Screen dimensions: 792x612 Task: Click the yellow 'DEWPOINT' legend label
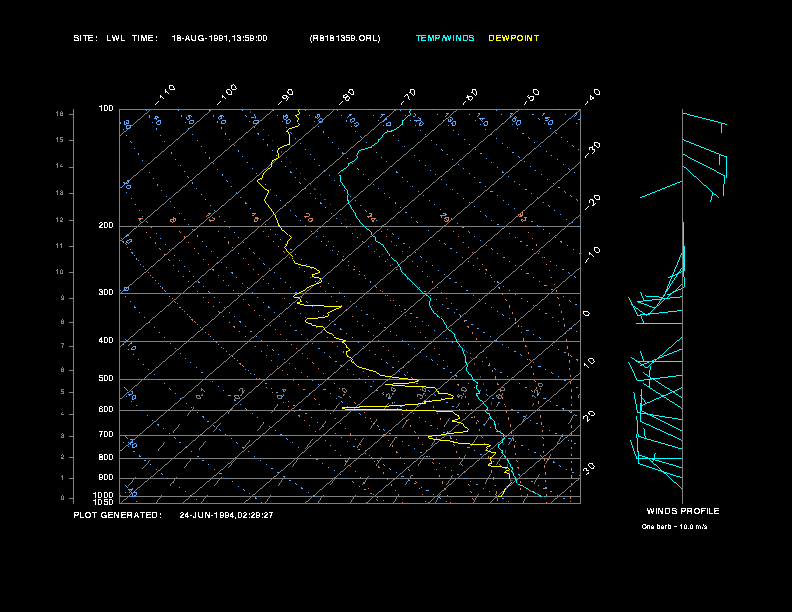[514, 38]
